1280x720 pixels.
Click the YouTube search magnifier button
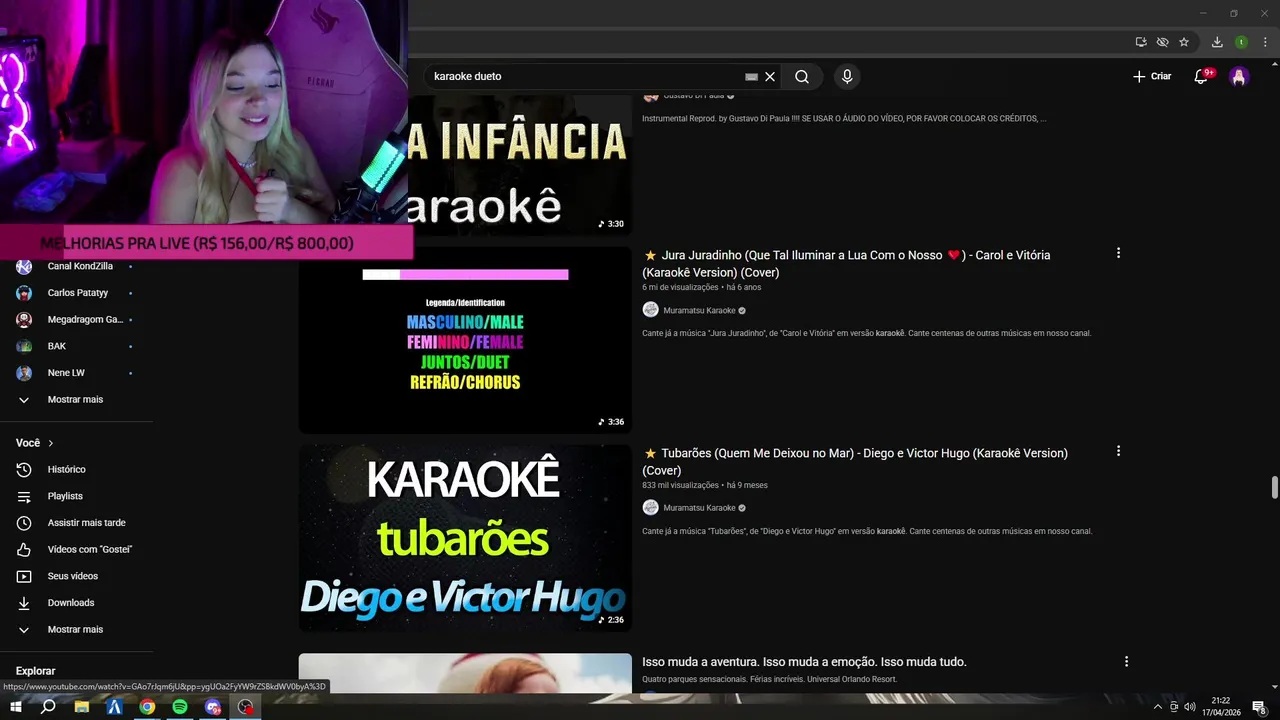(x=802, y=76)
